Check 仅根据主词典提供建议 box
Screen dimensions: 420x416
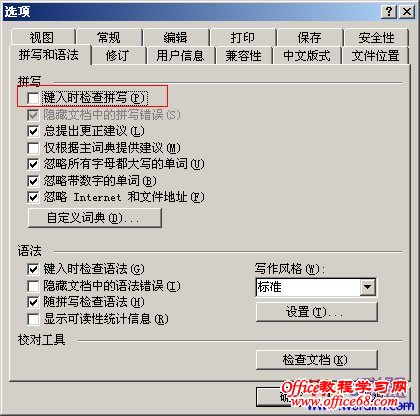click(x=33, y=148)
